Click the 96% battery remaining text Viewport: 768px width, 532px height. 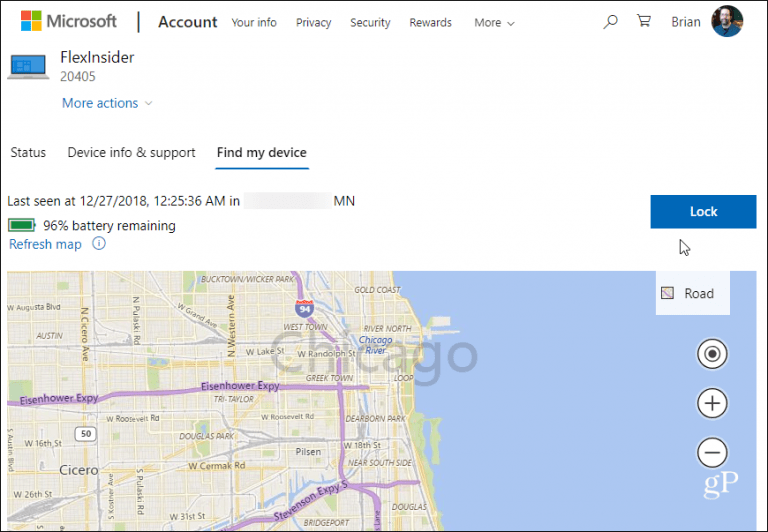[x=109, y=225]
